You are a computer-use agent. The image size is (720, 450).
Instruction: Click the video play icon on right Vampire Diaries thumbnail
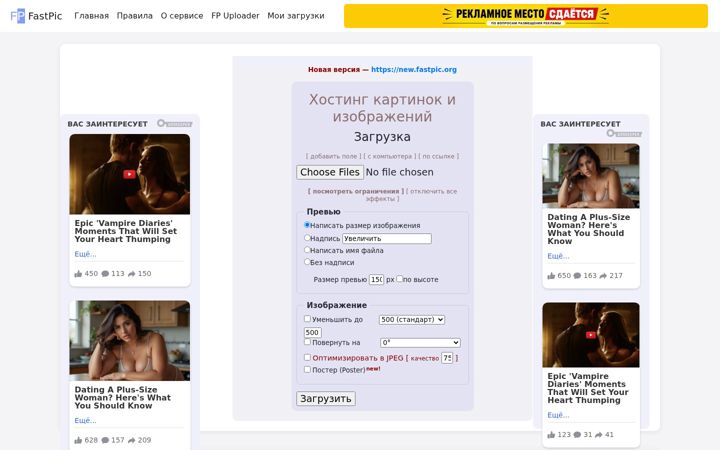(x=591, y=335)
